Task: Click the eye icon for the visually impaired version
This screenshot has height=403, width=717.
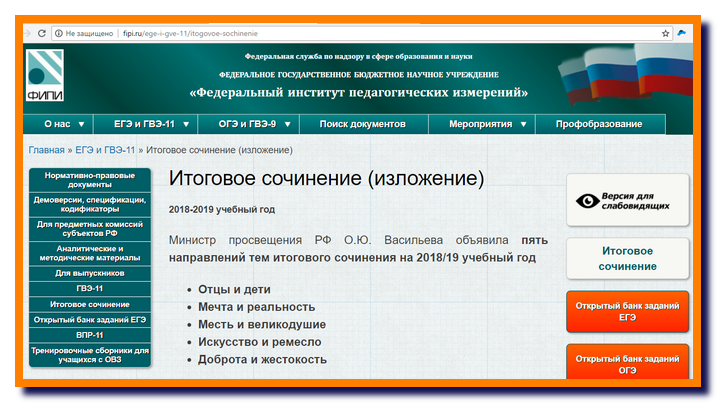Action: pyautogui.click(x=586, y=200)
